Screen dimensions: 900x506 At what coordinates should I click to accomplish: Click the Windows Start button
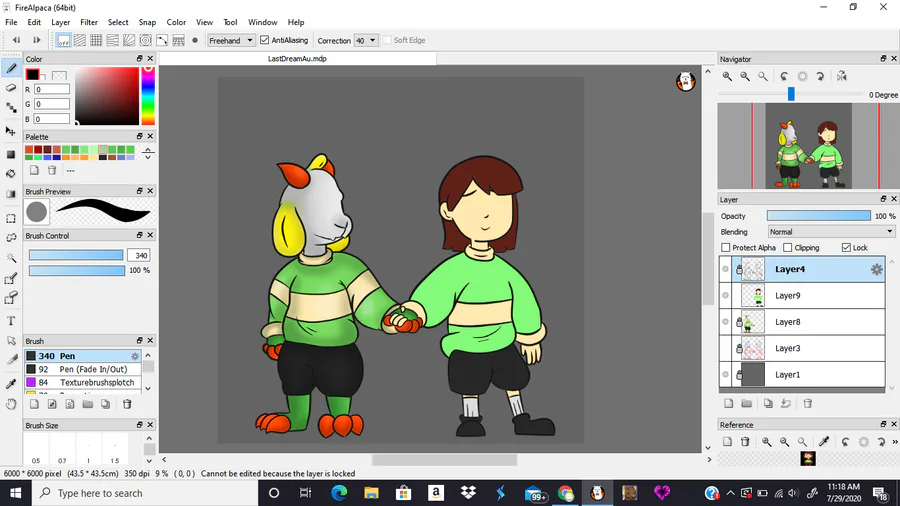tap(15, 493)
